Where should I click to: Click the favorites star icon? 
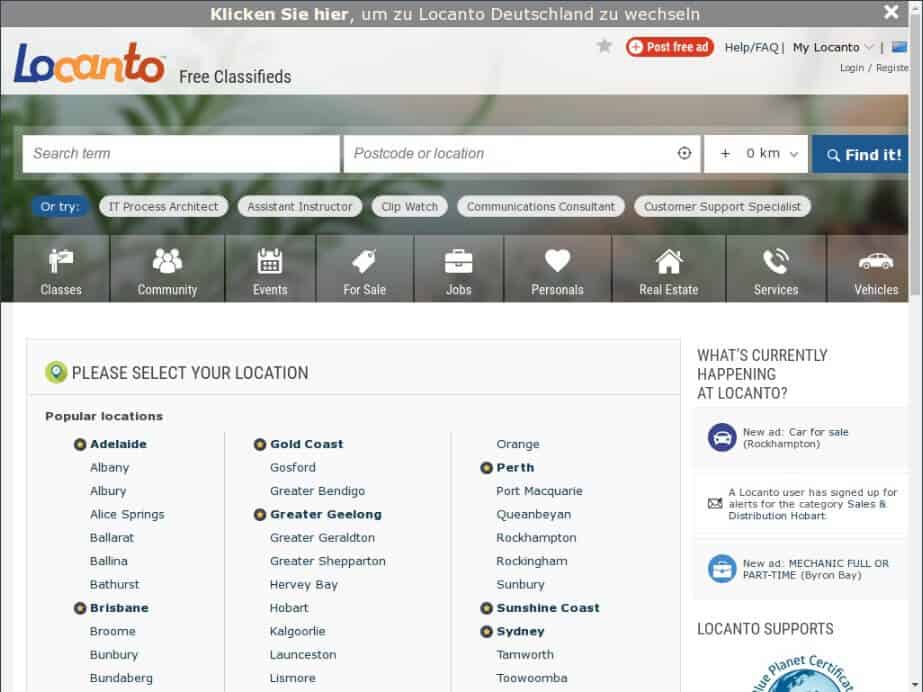[x=604, y=46]
